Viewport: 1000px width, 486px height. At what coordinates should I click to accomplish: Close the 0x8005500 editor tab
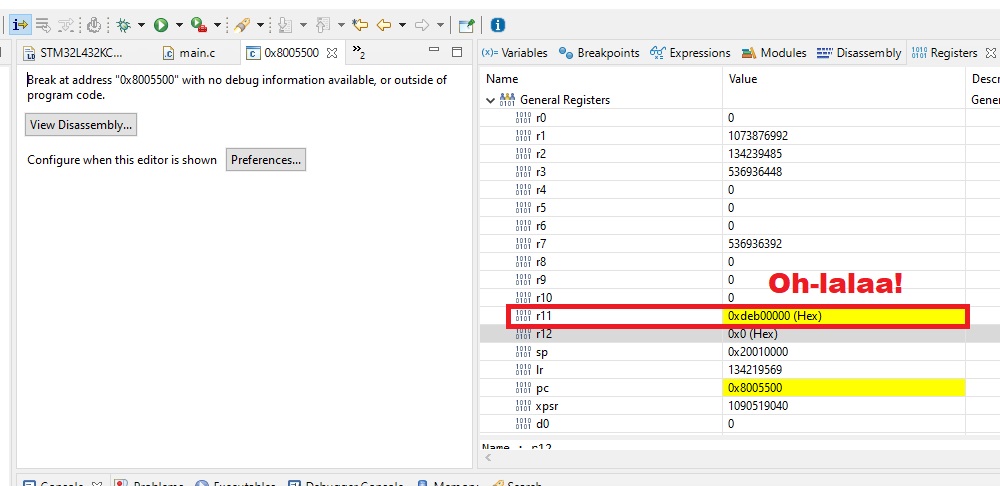click(x=332, y=53)
